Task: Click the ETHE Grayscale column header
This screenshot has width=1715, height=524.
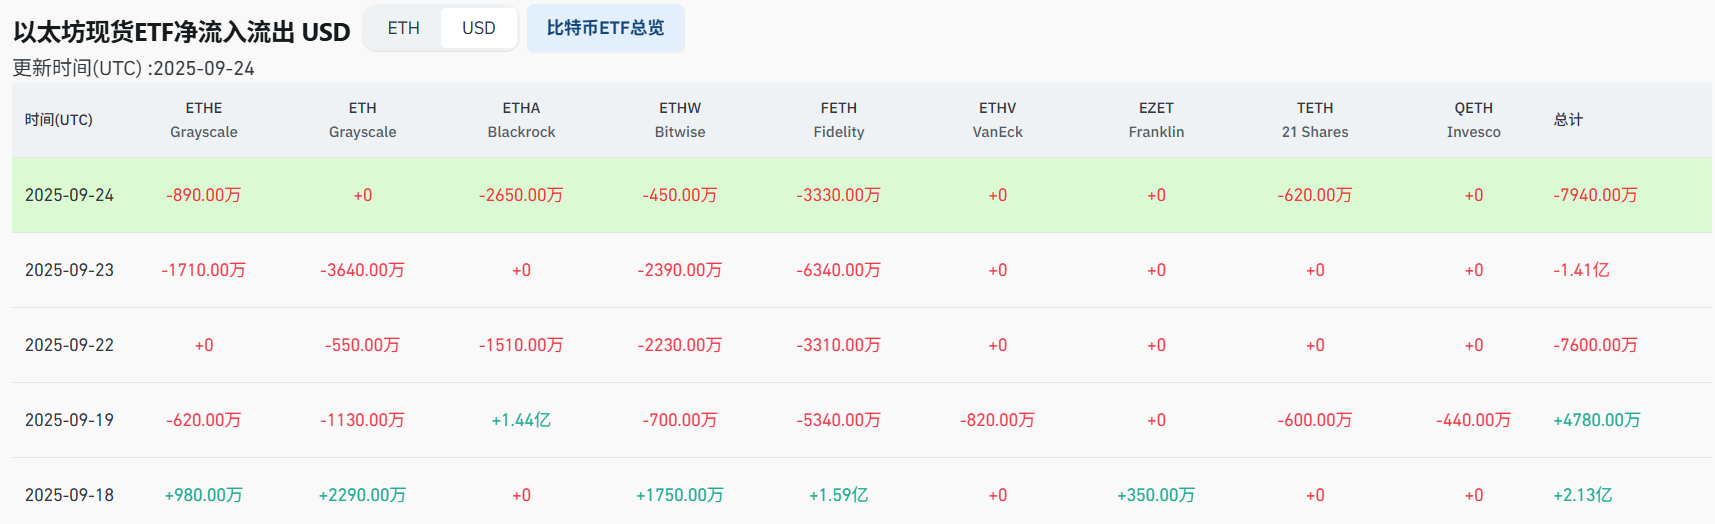Action: click(x=204, y=120)
